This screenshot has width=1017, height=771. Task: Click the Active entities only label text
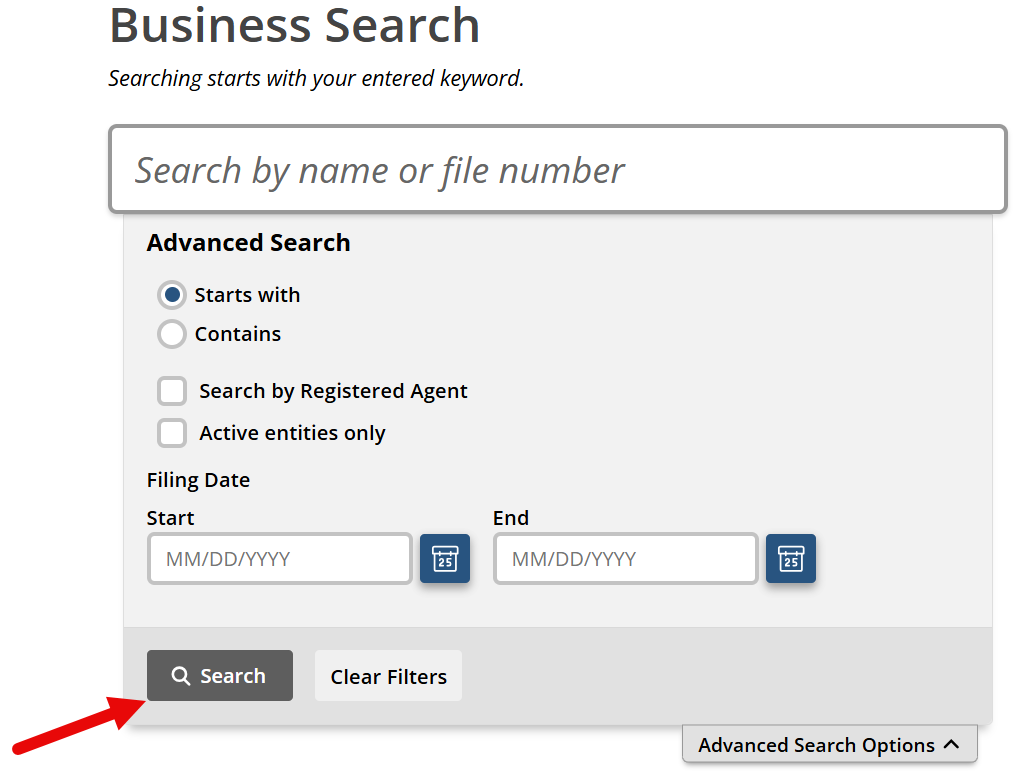pos(293,433)
